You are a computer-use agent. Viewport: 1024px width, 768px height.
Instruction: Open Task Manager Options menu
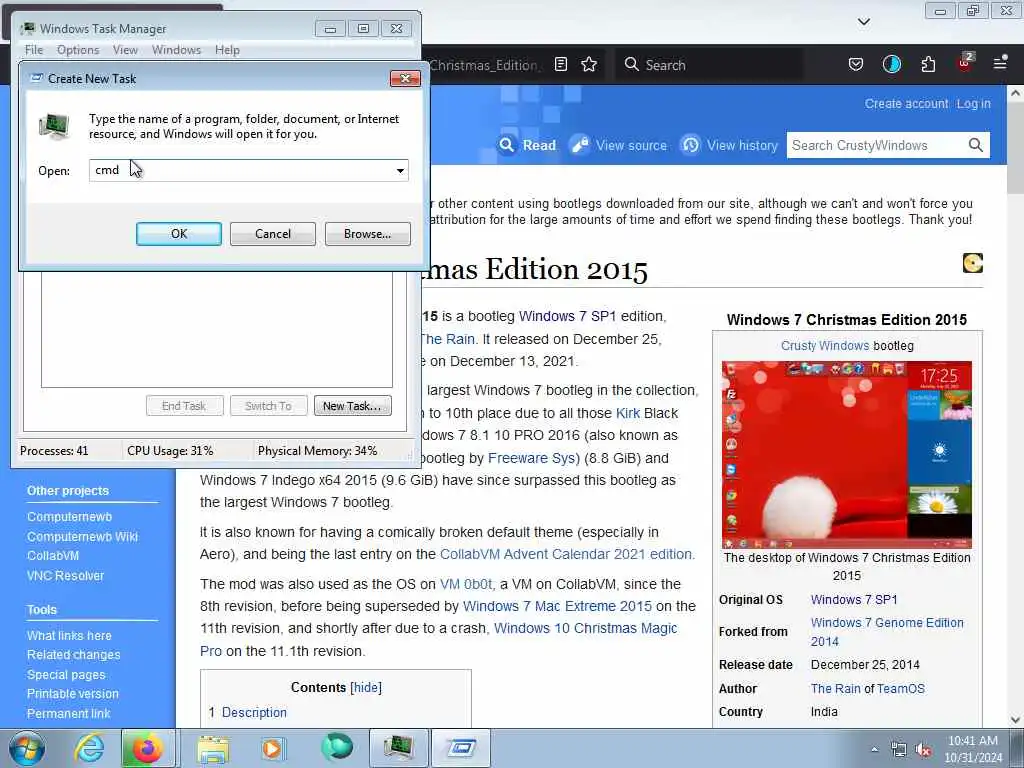click(78, 50)
